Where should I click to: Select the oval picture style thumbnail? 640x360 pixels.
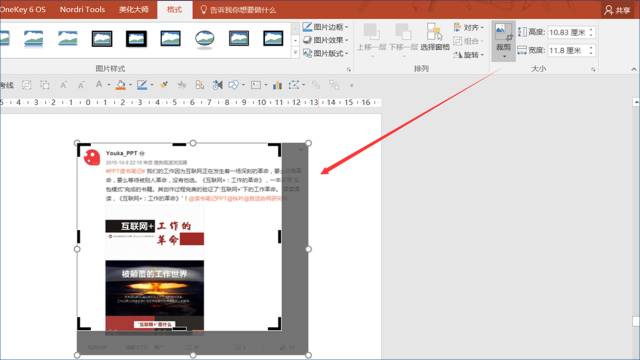tap(204, 39)
